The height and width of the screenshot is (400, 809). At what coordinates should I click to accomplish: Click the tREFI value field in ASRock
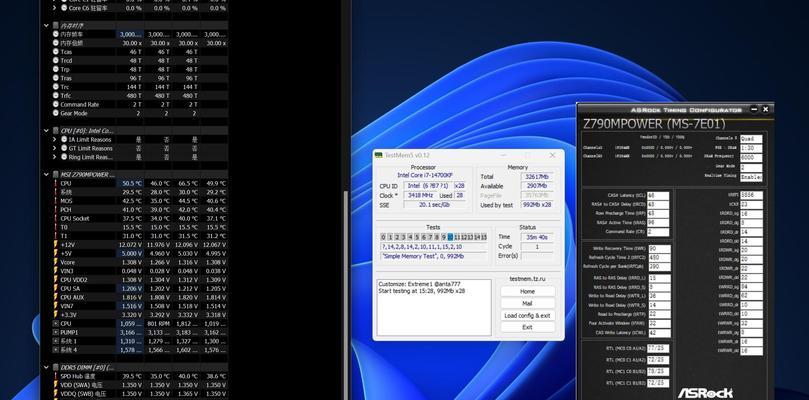[751, 196]
